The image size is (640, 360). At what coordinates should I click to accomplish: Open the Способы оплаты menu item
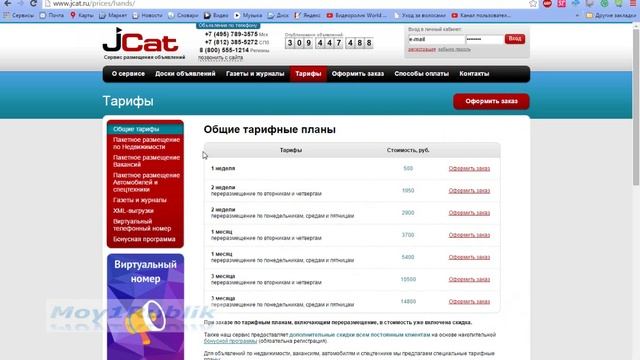(421, 74)
